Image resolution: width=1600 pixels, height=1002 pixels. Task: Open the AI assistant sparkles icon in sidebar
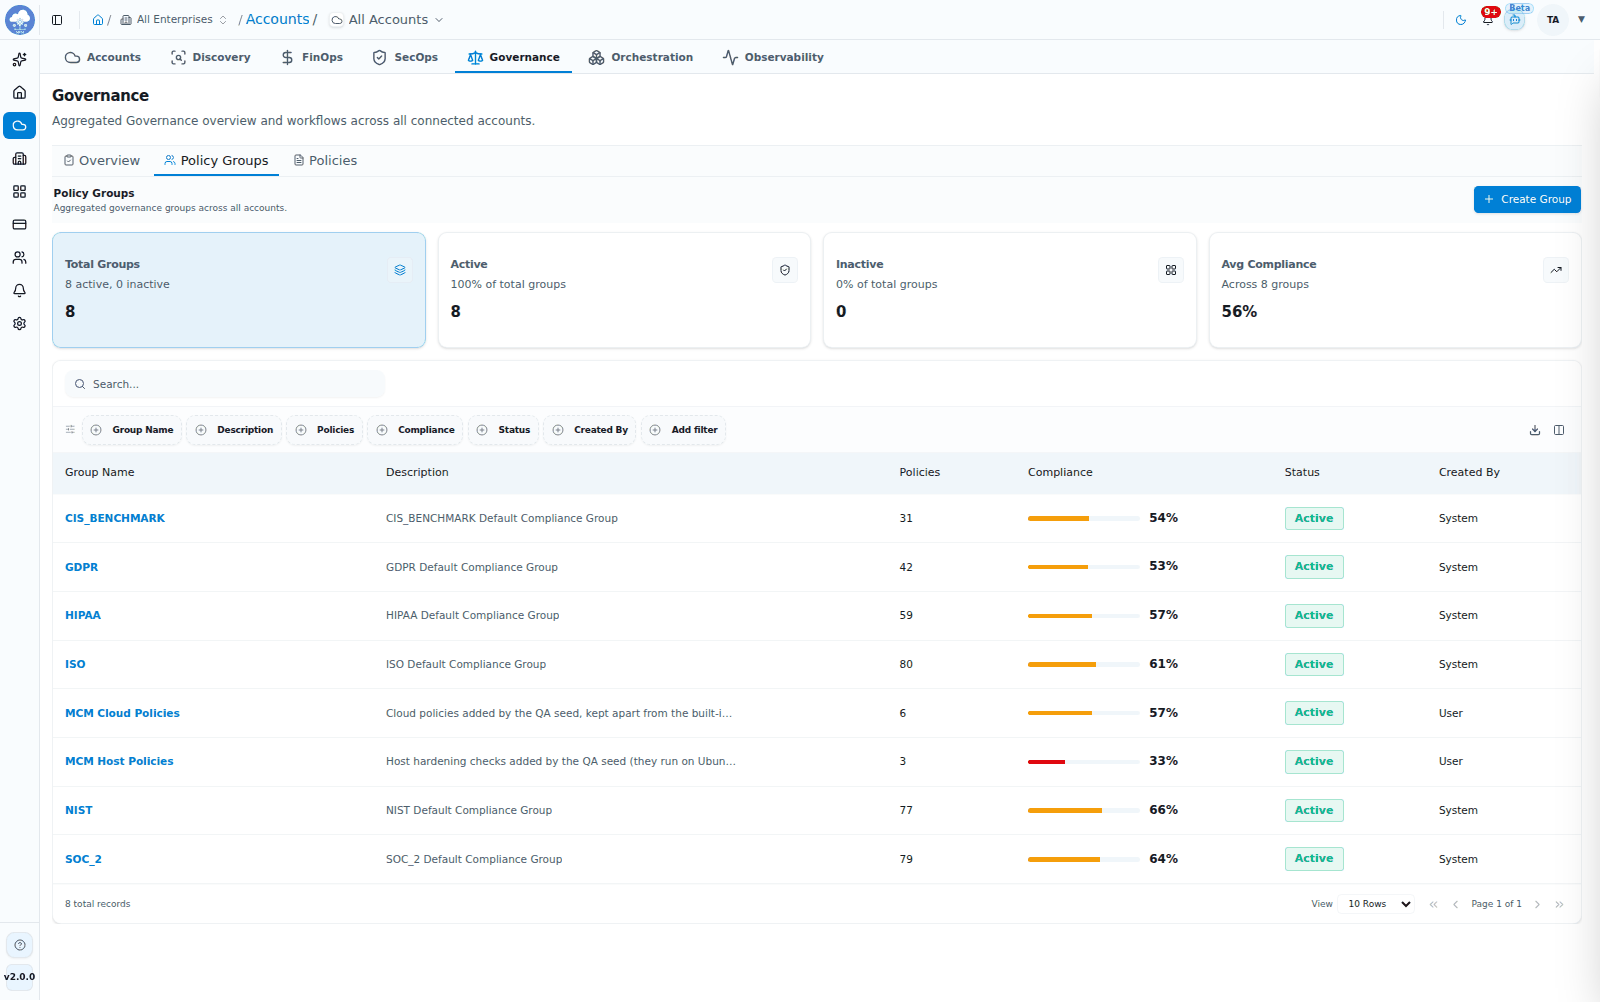(19, 60)
